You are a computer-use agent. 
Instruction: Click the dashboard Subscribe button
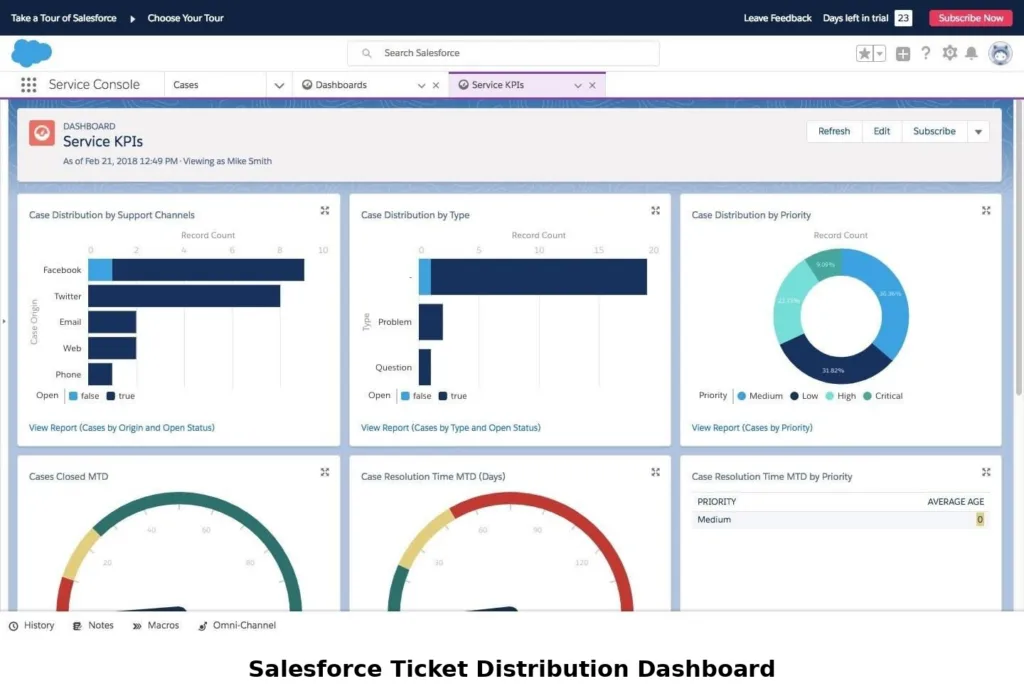pyautogui.click(x=934, y=131)
